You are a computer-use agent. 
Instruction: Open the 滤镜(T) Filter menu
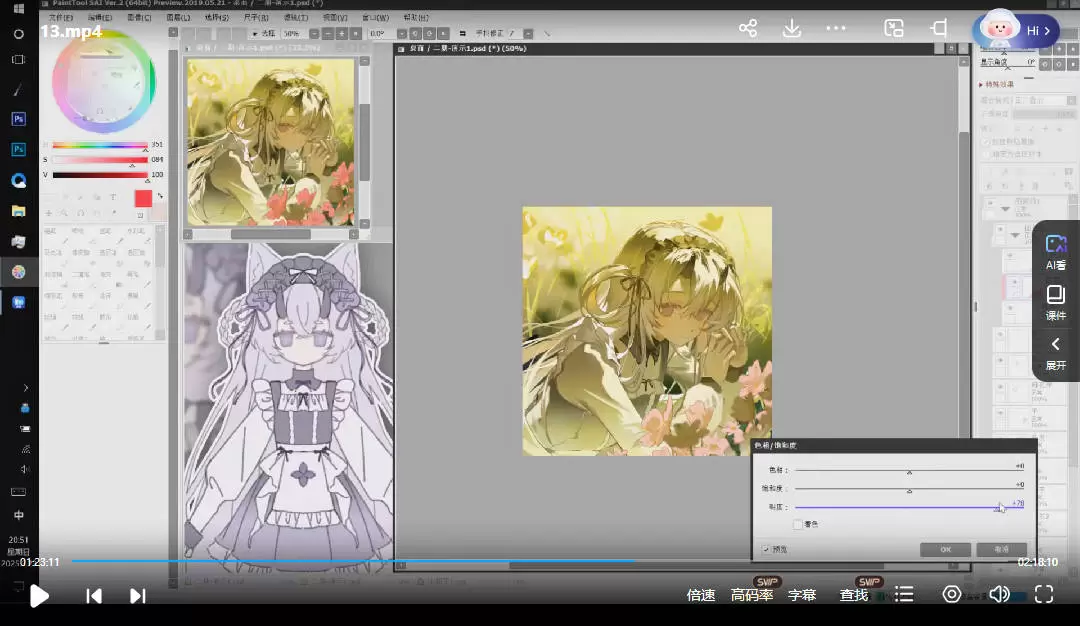(x=296, y=17)
